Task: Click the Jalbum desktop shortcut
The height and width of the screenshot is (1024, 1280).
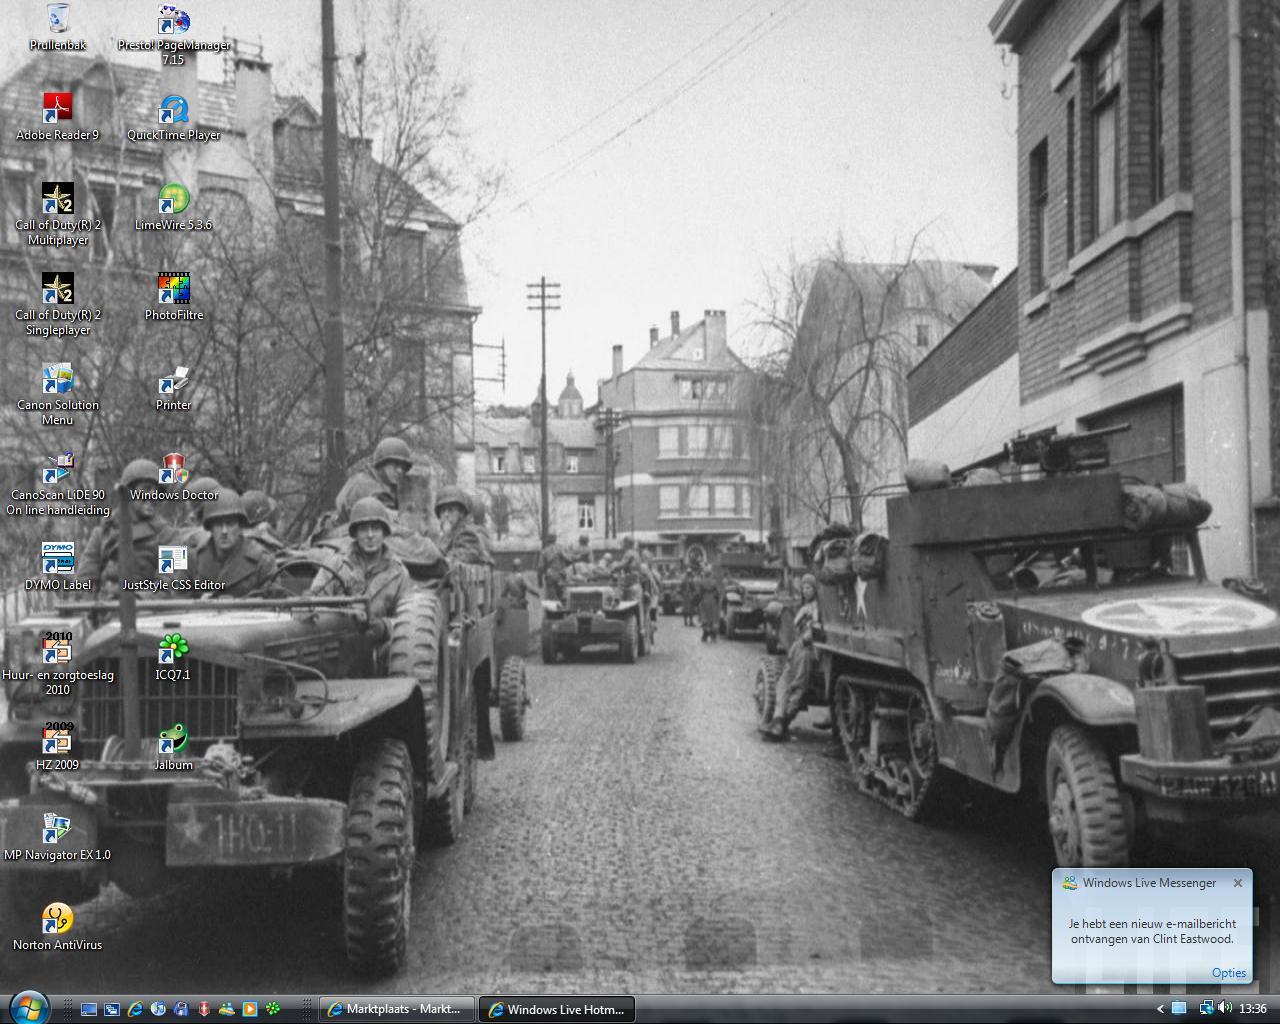Action: (174, 739)
